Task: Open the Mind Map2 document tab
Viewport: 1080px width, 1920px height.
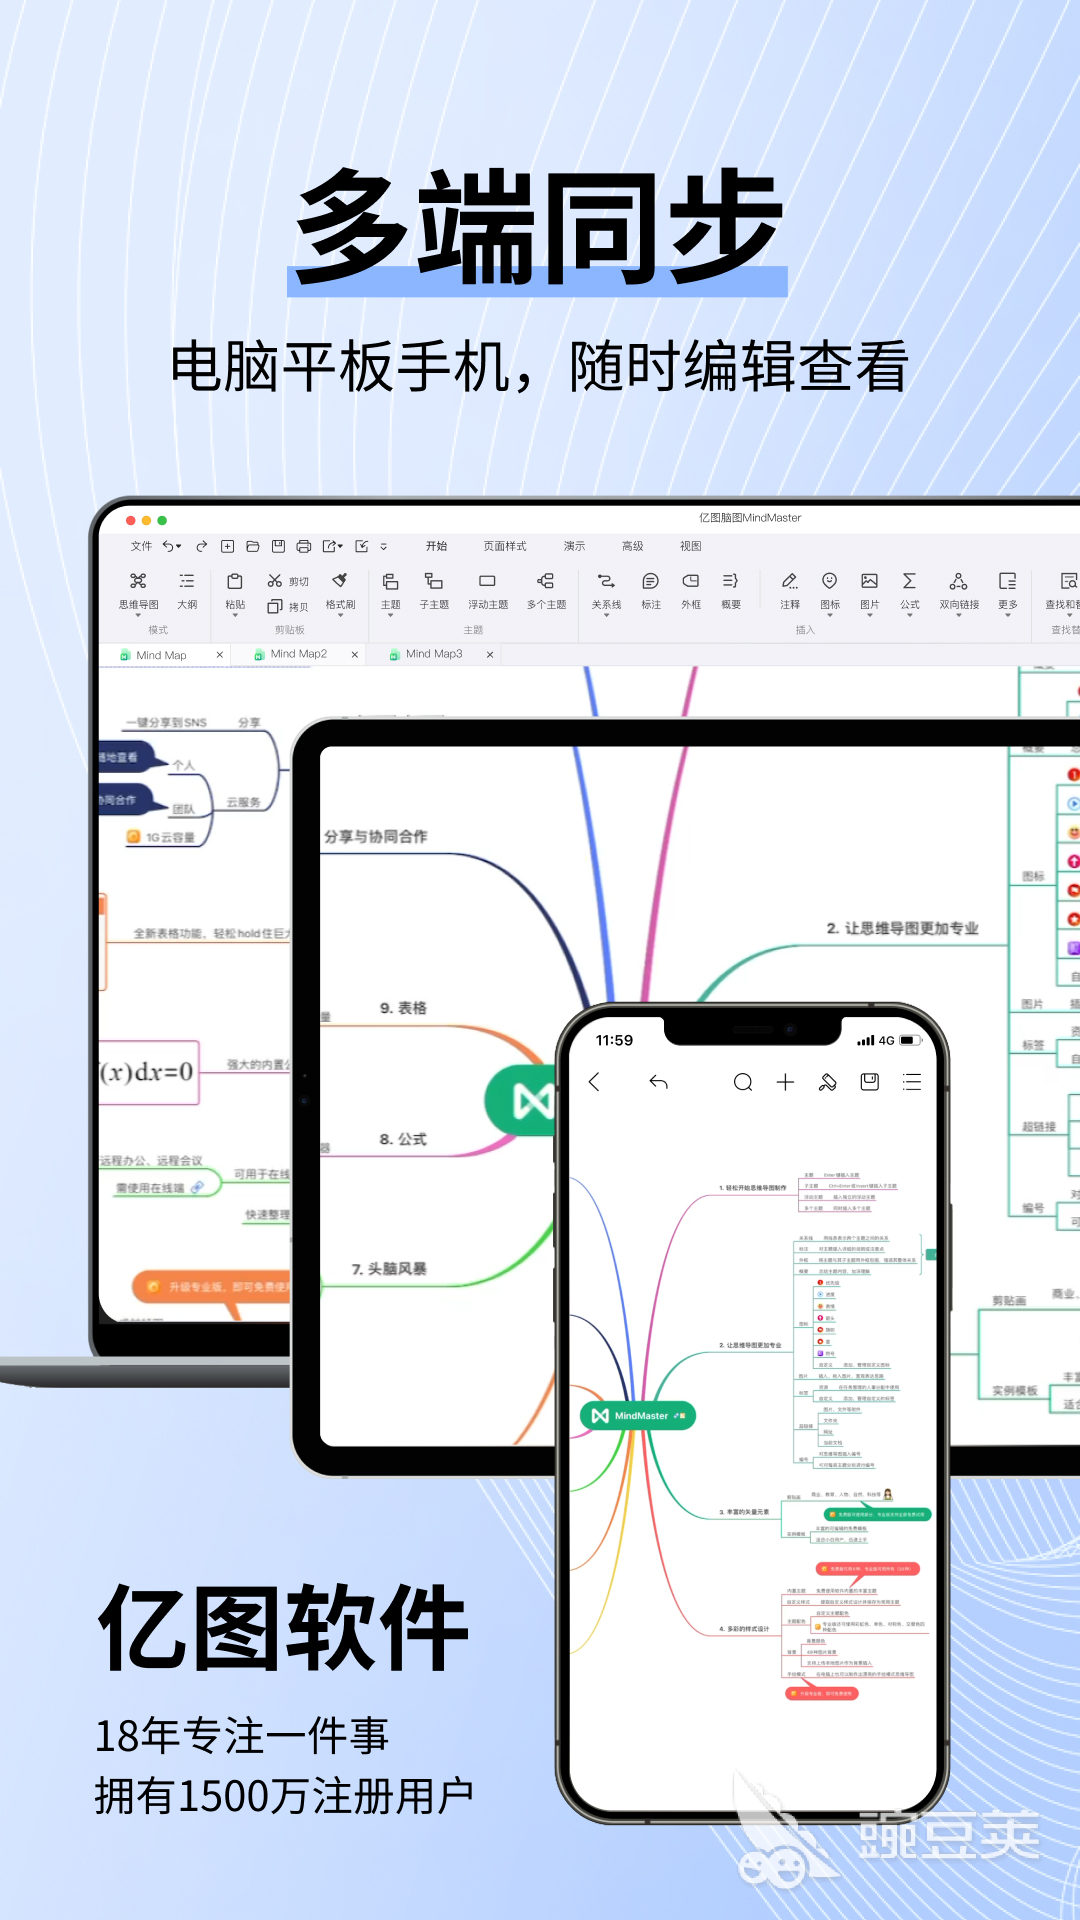Action: (298, 654)
